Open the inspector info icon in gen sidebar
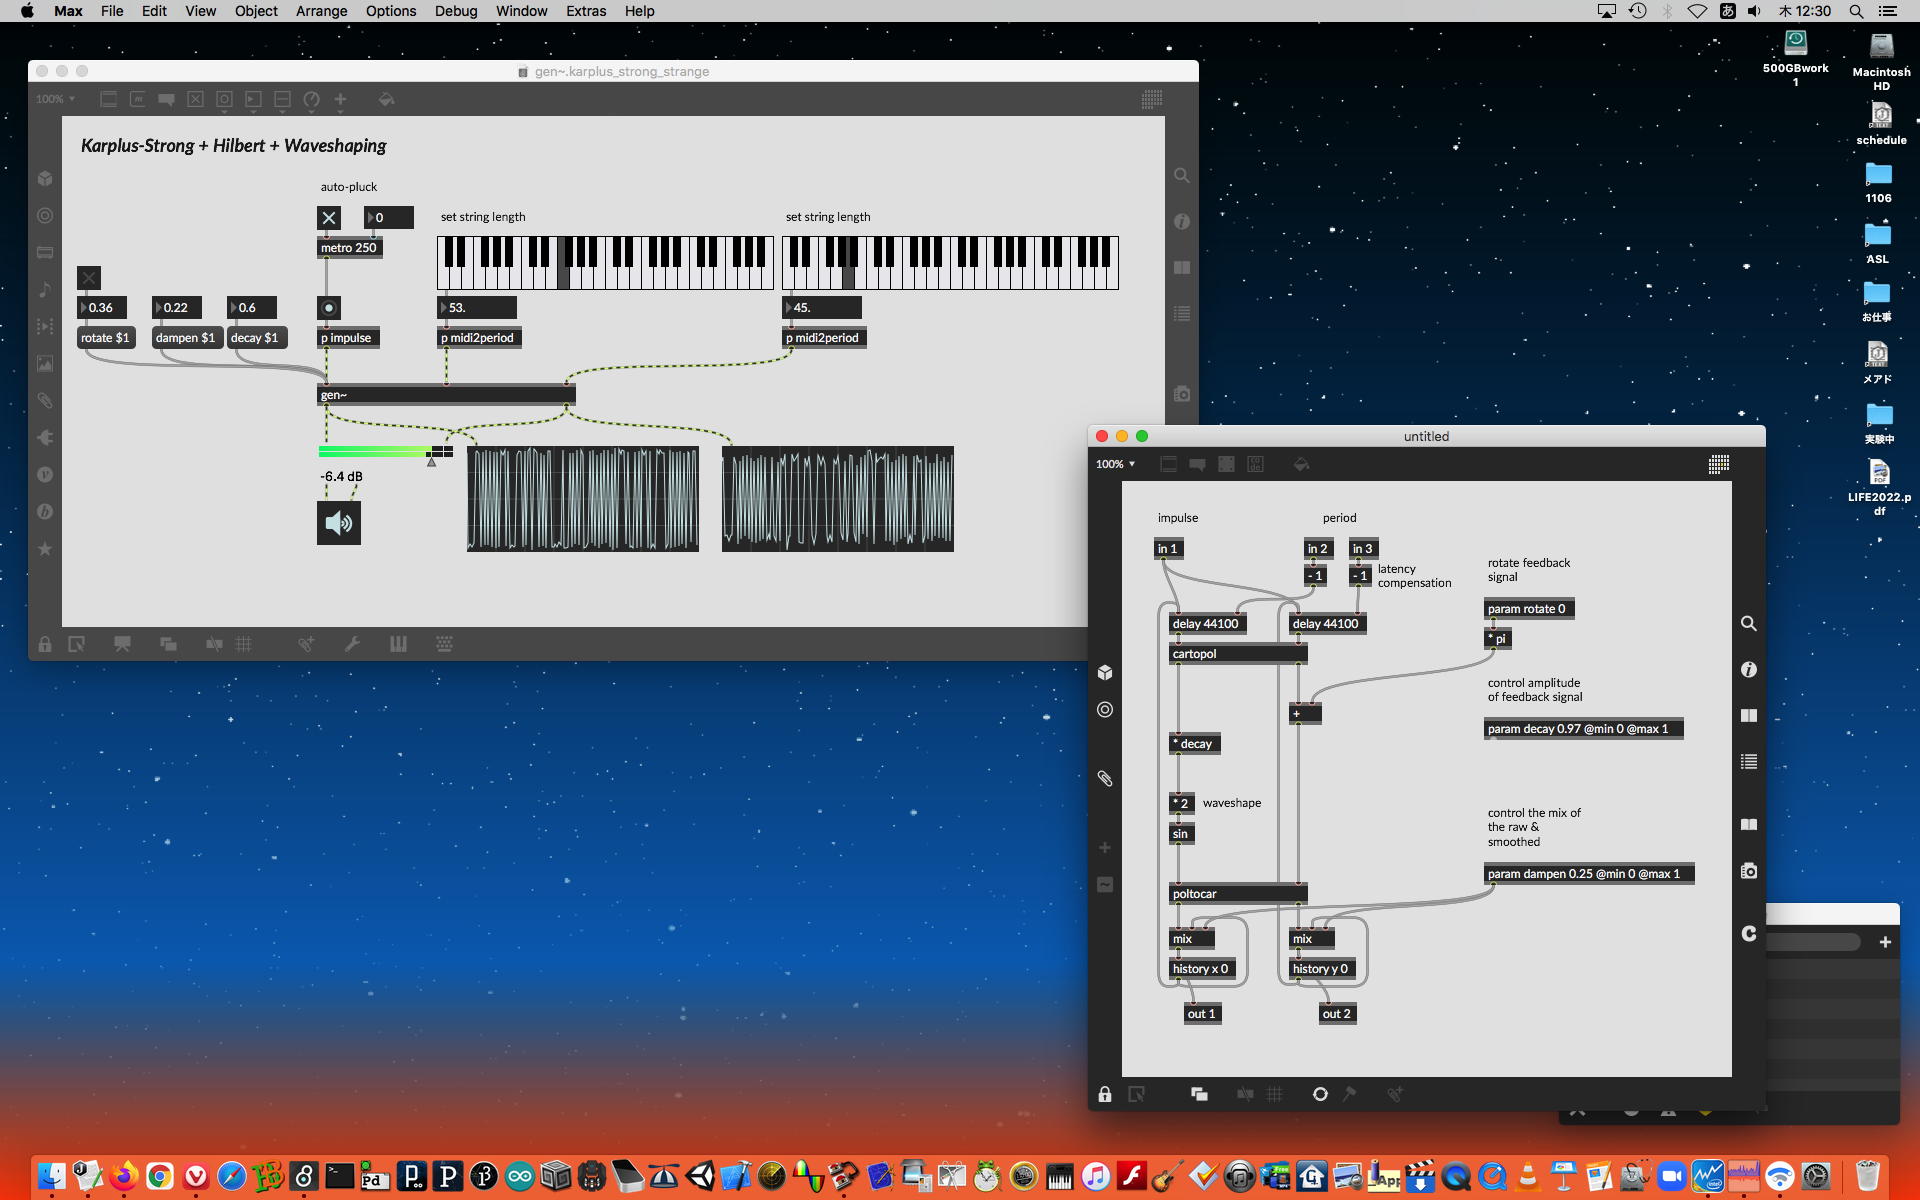Screen dimensions: 1920x1200 (x=1748, y=669)
